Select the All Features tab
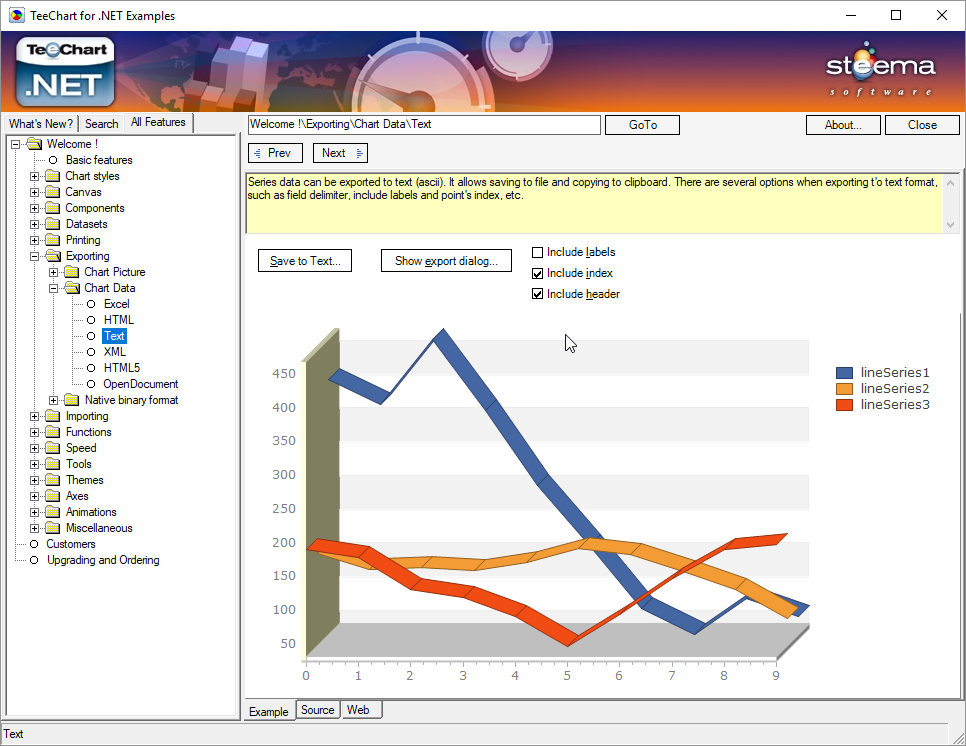This screenshot has width=966, height=746. [x=158, y=123]
